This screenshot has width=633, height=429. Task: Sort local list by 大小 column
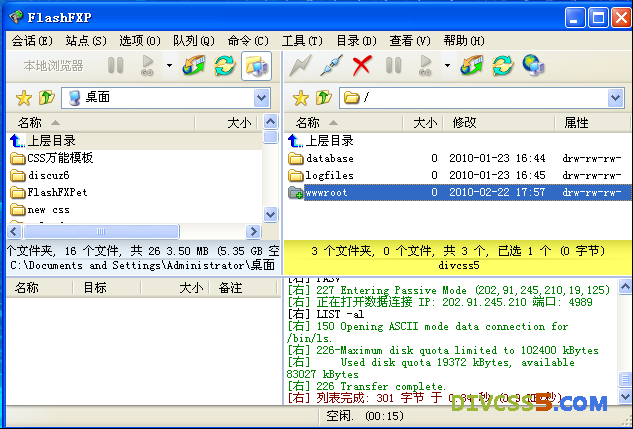tap(227, 123)
